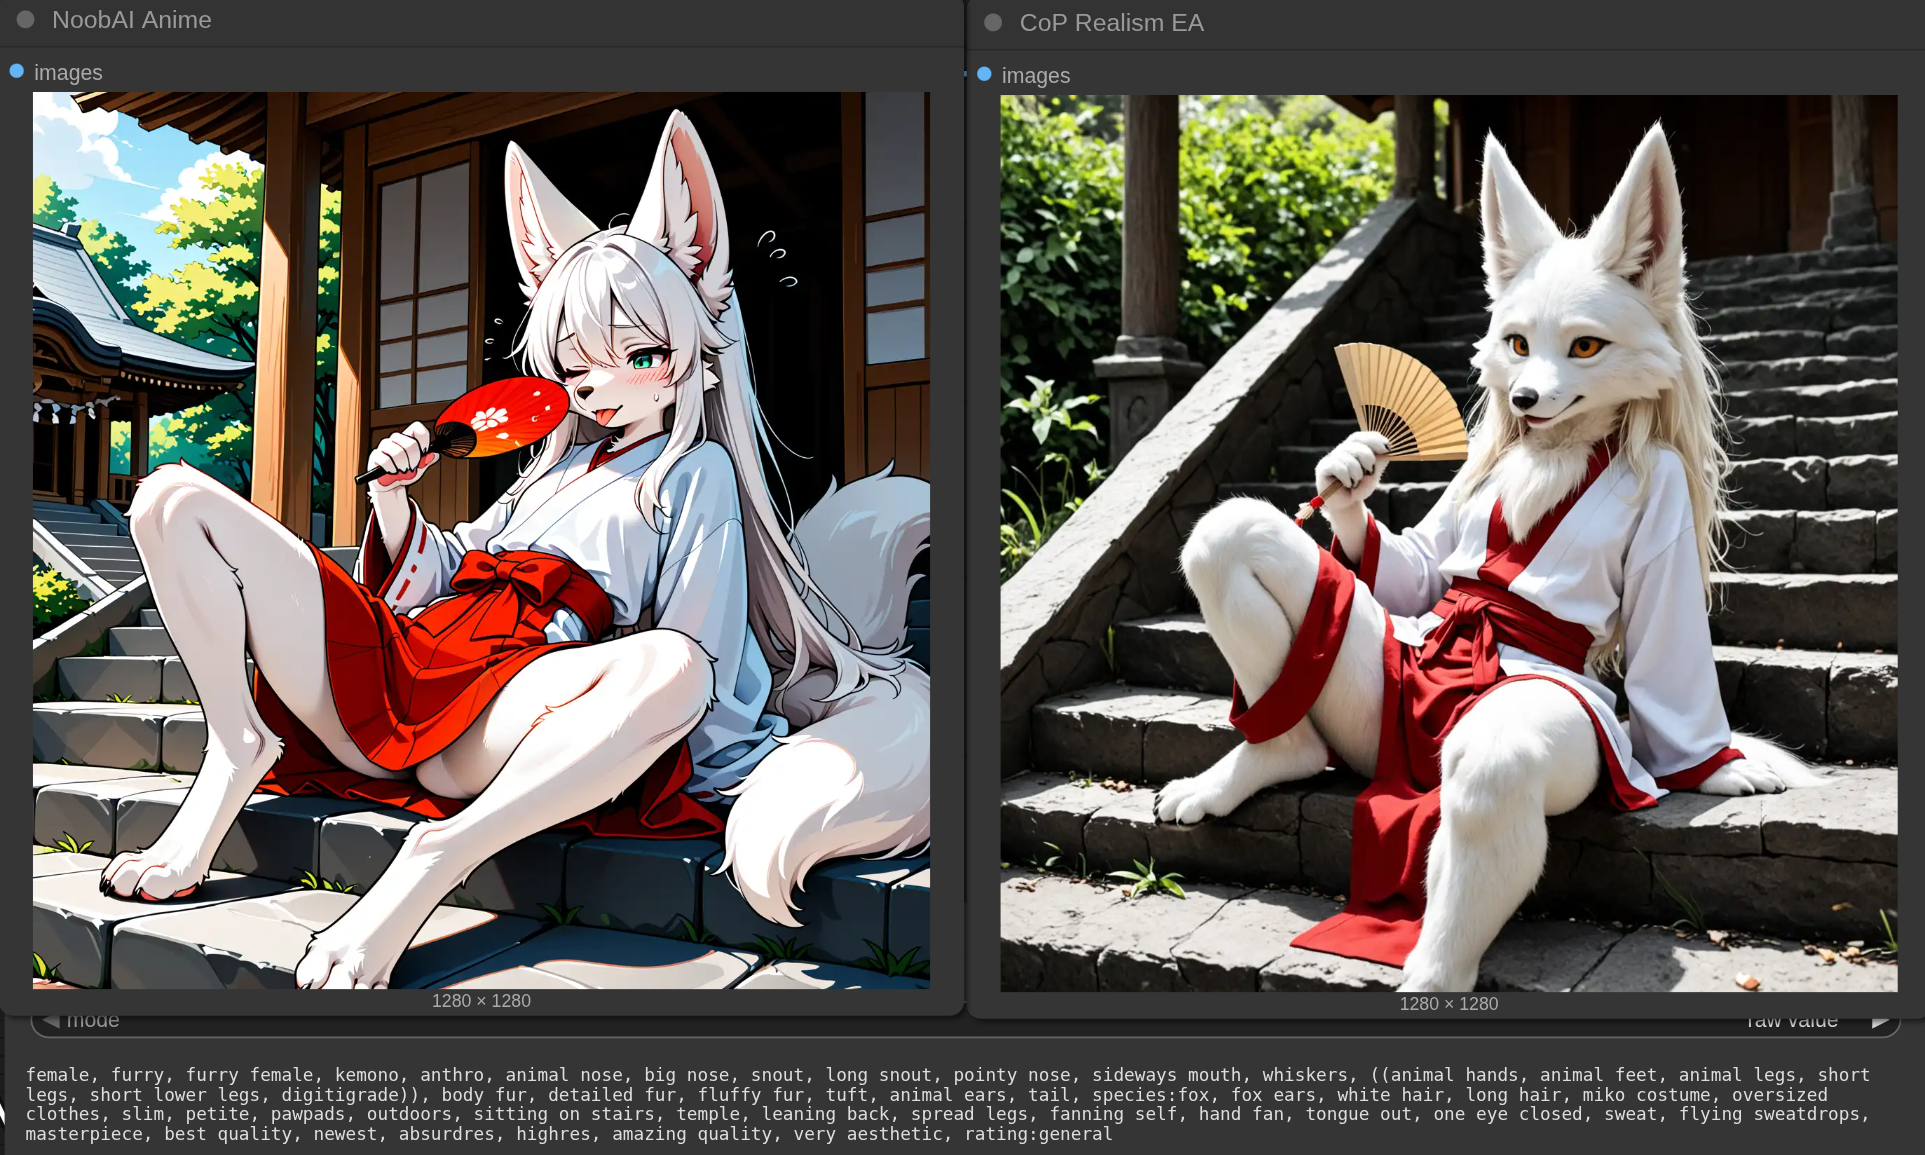Select the NoobAI Anime node title
Screen dimensions: 1925x1155
click(131, 20)
